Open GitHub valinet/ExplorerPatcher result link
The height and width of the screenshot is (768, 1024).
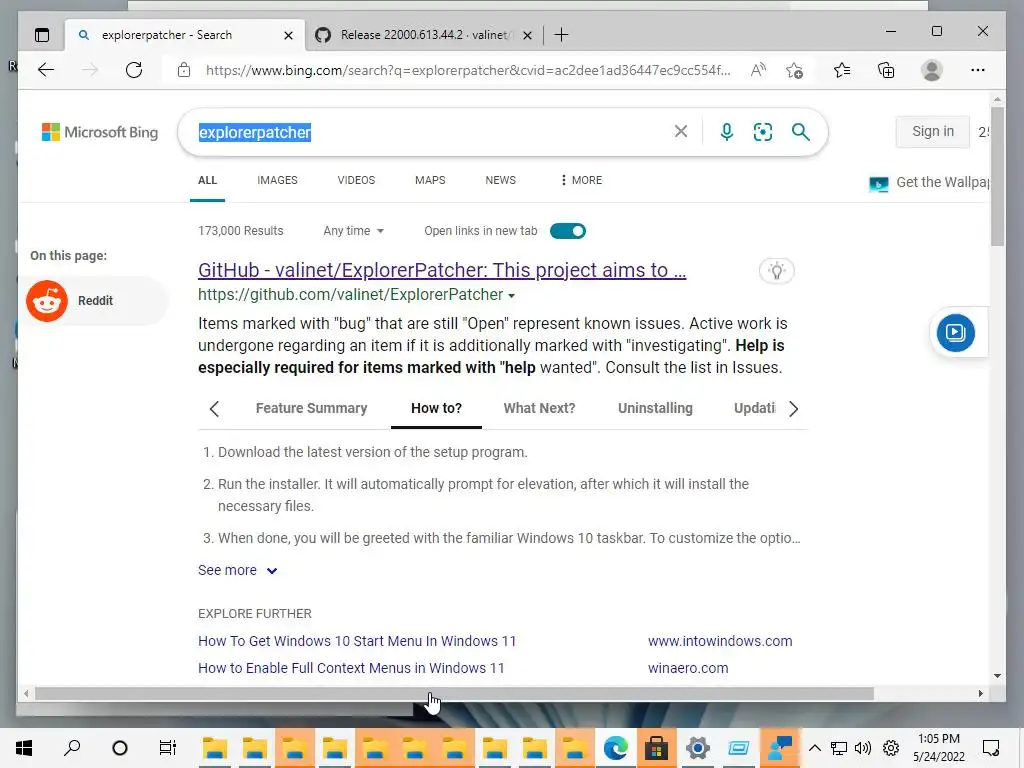[x=442, y=270]
